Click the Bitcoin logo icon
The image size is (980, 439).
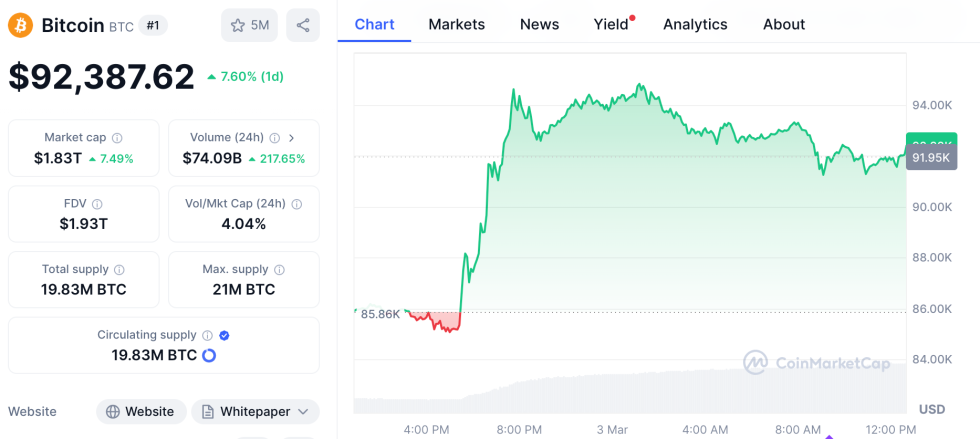(20, 25)
